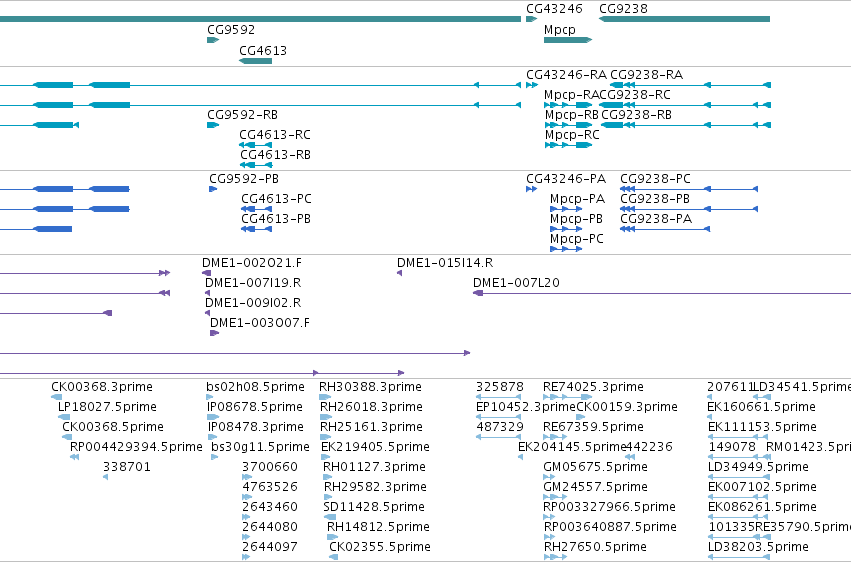
Task: Click the RE67359.5prime EST label
Action: [x=593, y=427]
